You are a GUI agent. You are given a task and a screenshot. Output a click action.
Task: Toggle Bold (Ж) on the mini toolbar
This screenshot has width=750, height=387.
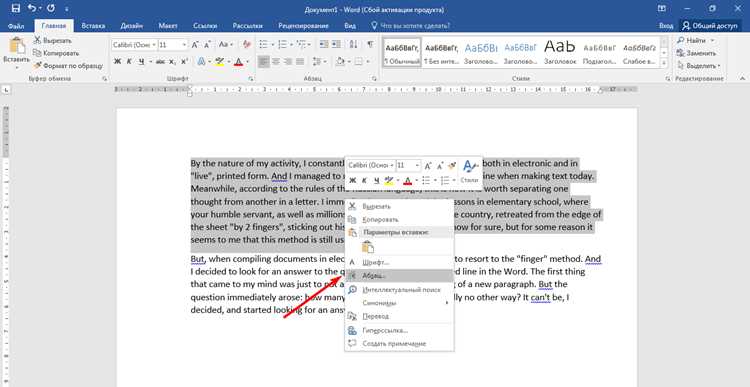point(353,180)
